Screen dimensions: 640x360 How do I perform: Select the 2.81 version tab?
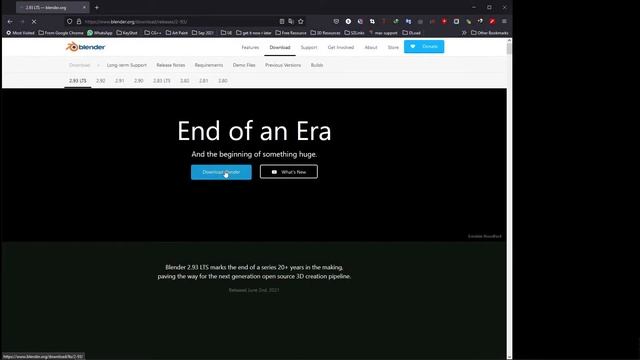tap(204, 81)
